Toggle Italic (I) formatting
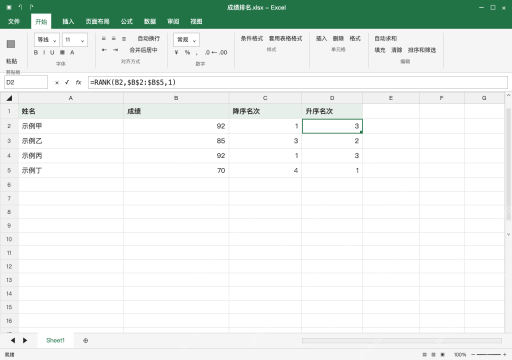Image resolution: width=512 pixels, height=360 pixels. coord(44,52)
